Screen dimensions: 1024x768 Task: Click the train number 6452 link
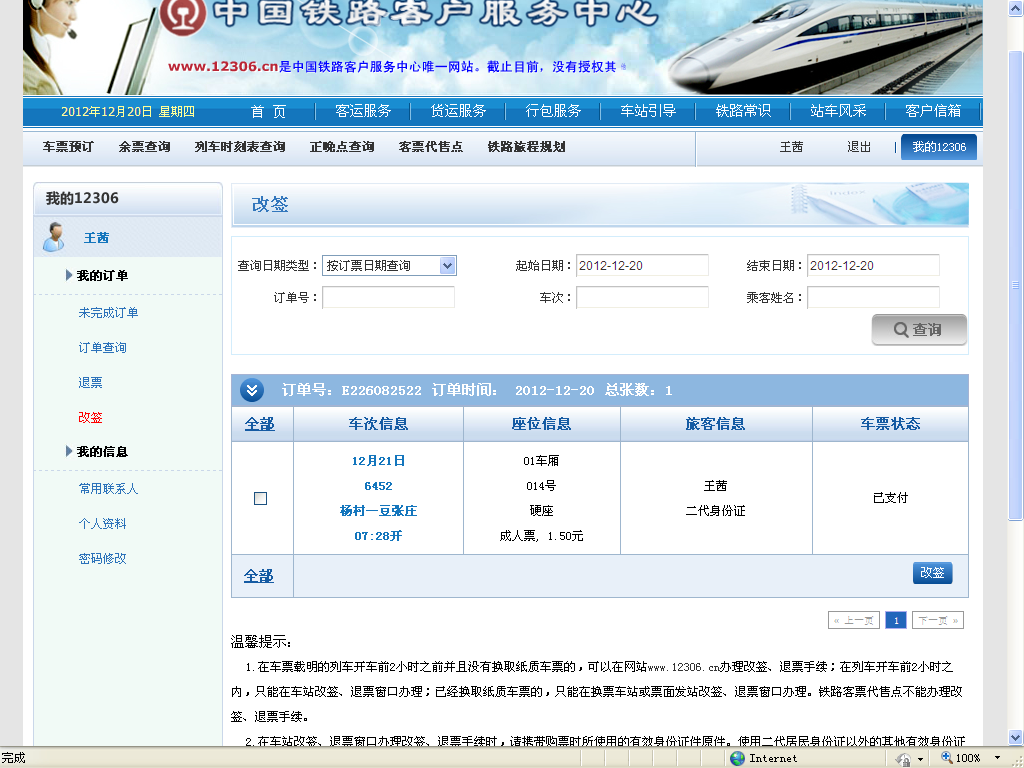click(378, 486)
